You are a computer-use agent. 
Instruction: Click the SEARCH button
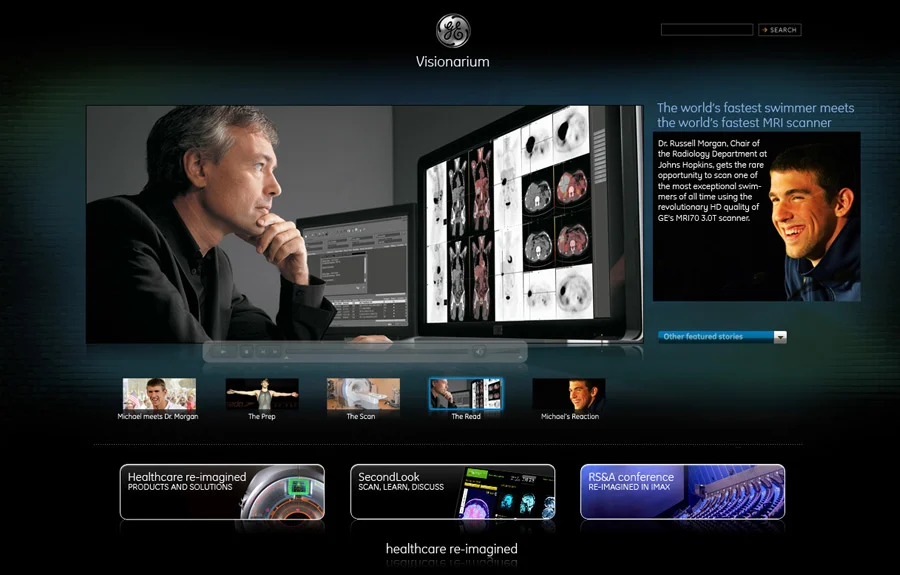pyautogui.click(x=779, y=30)
